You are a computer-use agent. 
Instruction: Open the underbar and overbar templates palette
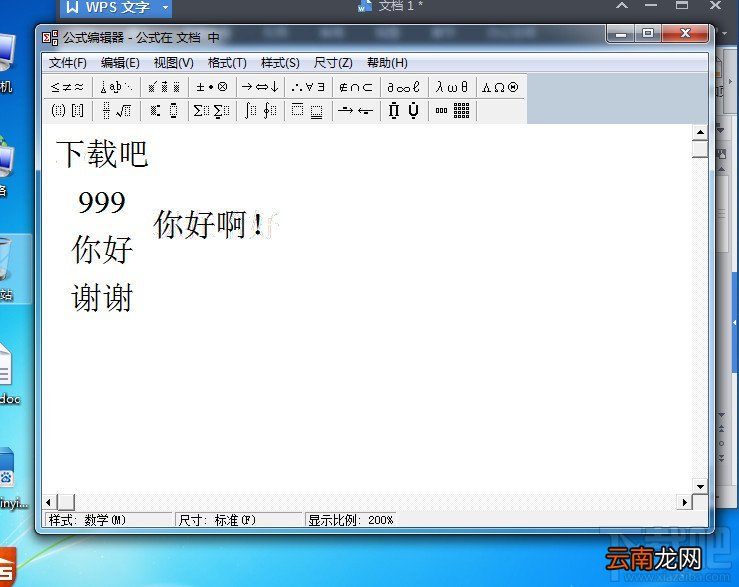click(x=308, y=111)
